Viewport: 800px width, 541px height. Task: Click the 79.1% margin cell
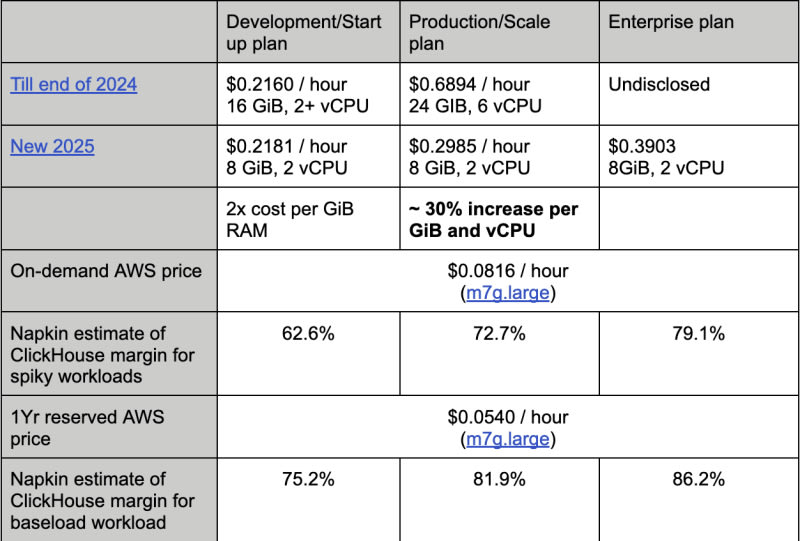698,333
